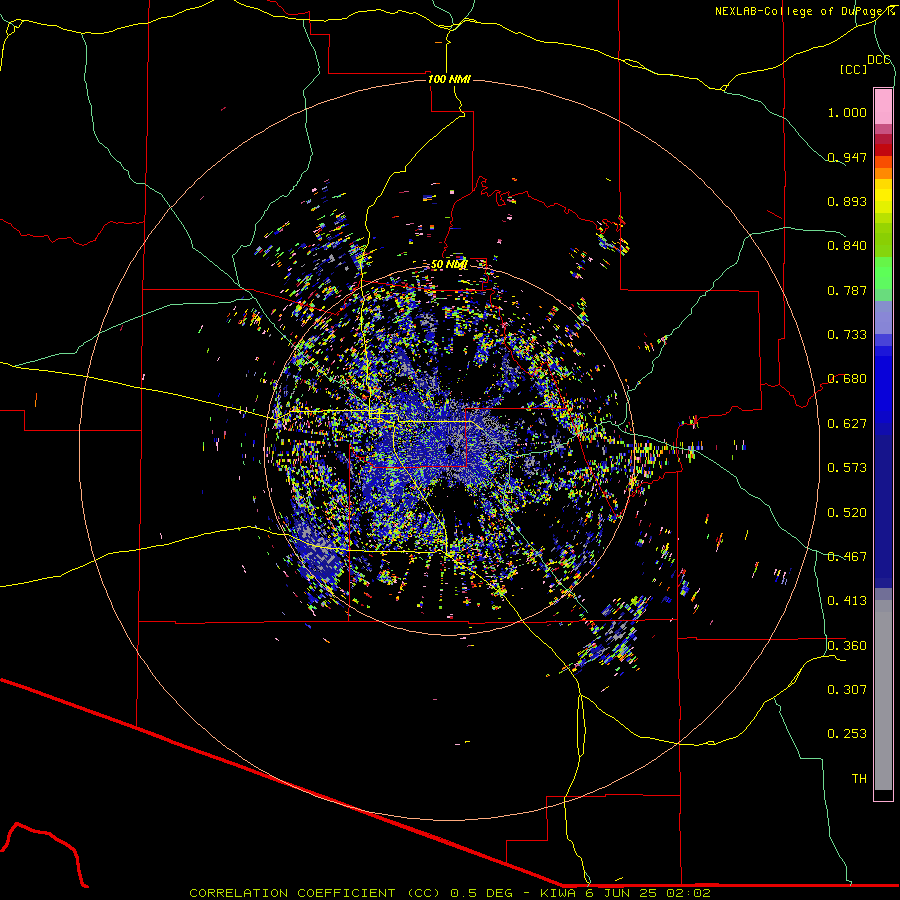The height and width of the screenshot is (900, 900).
Task: Pick the pink swatch atop the color bar
Action: coord(883,106)
